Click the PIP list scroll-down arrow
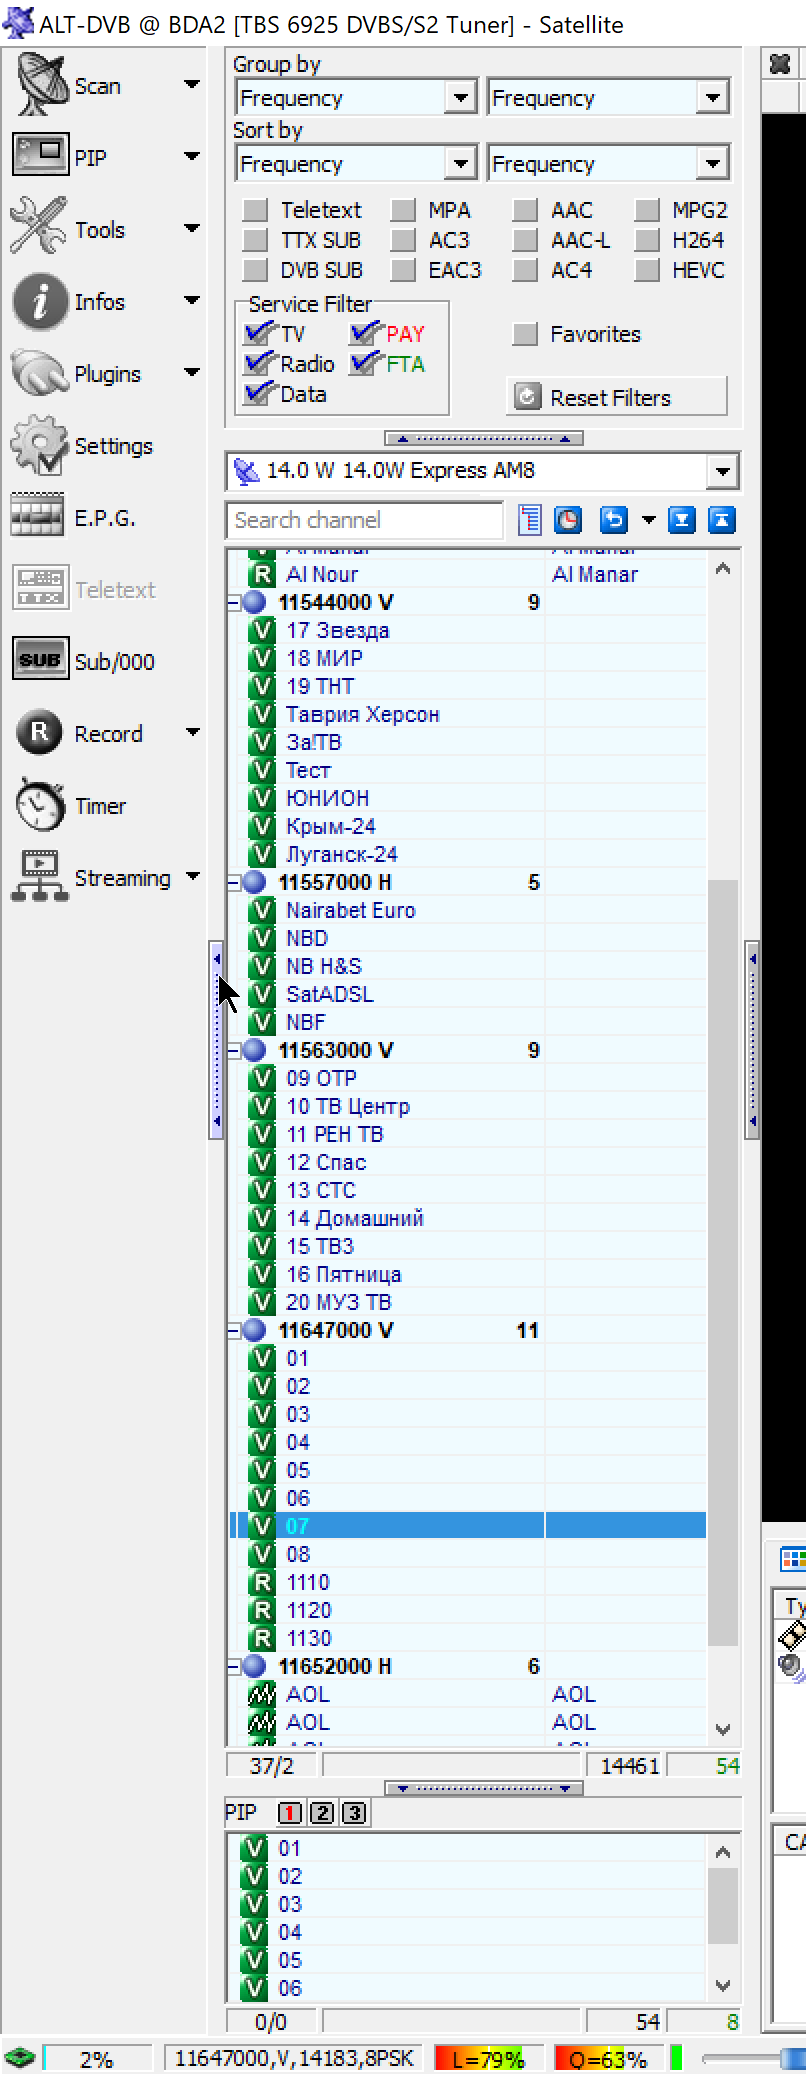 (x=723, y=1985)
